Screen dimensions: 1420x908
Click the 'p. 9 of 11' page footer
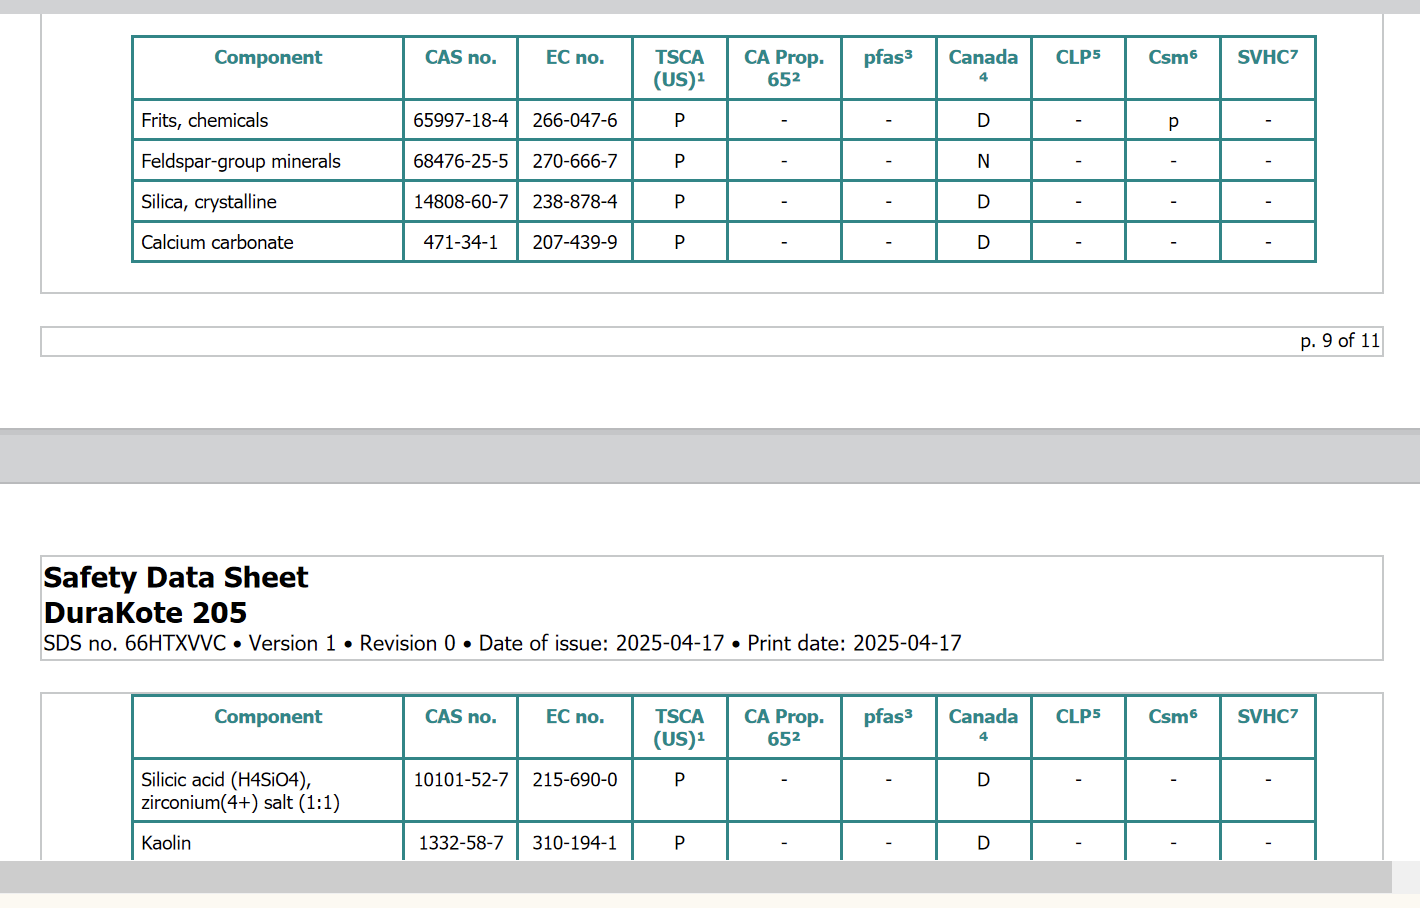[1340, 341]
